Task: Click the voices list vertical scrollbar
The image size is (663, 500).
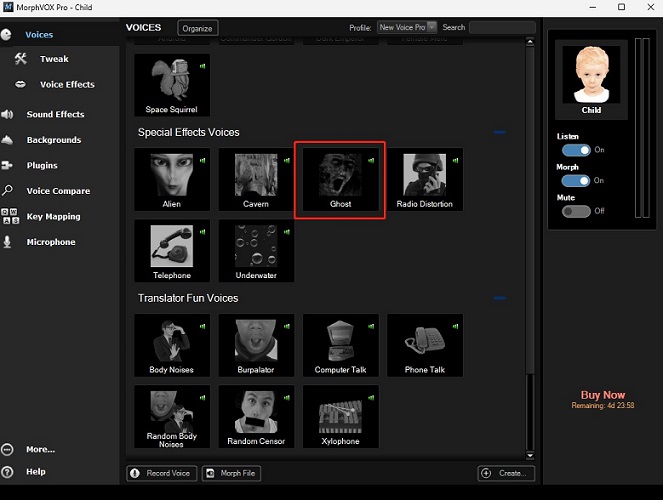Action: 531,250
